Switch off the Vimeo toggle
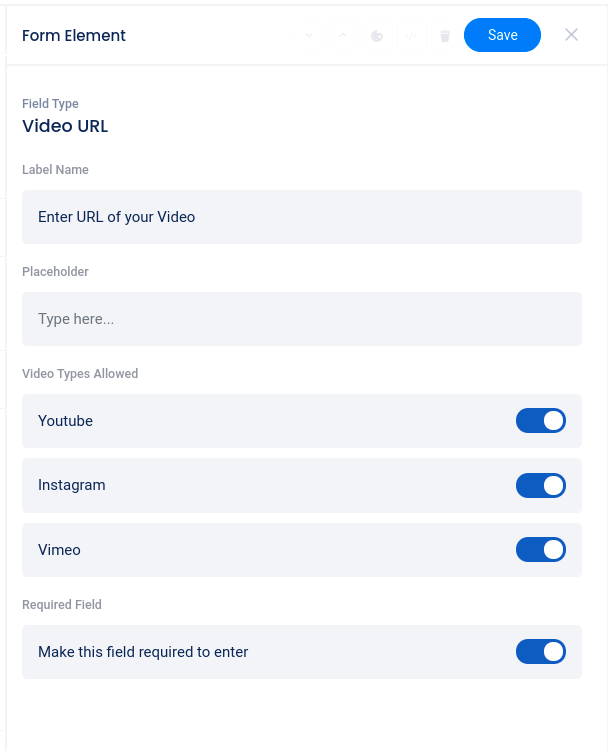Screen dimensions: 608x751 [541, 550]
